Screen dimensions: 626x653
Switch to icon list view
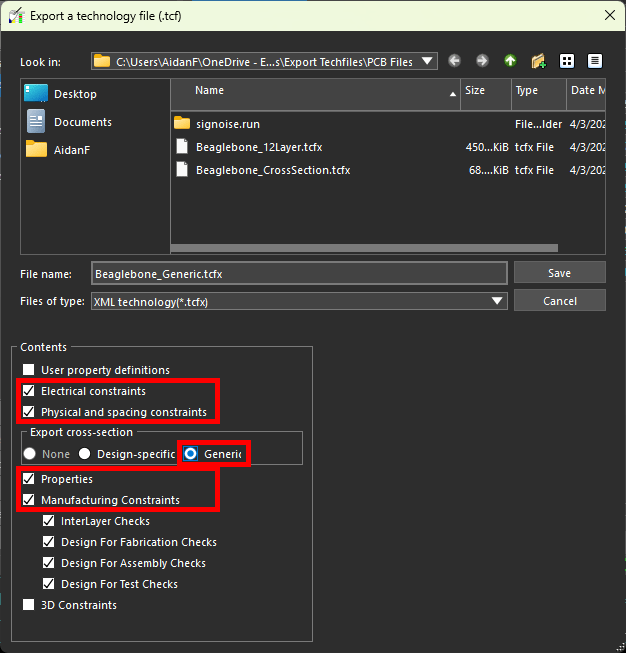566,61
